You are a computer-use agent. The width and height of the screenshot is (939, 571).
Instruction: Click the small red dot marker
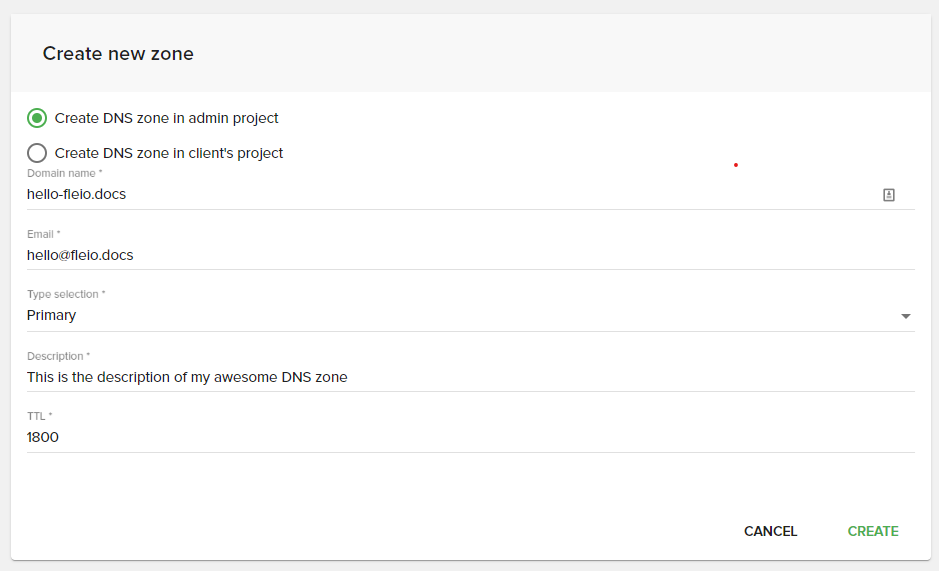736,165
